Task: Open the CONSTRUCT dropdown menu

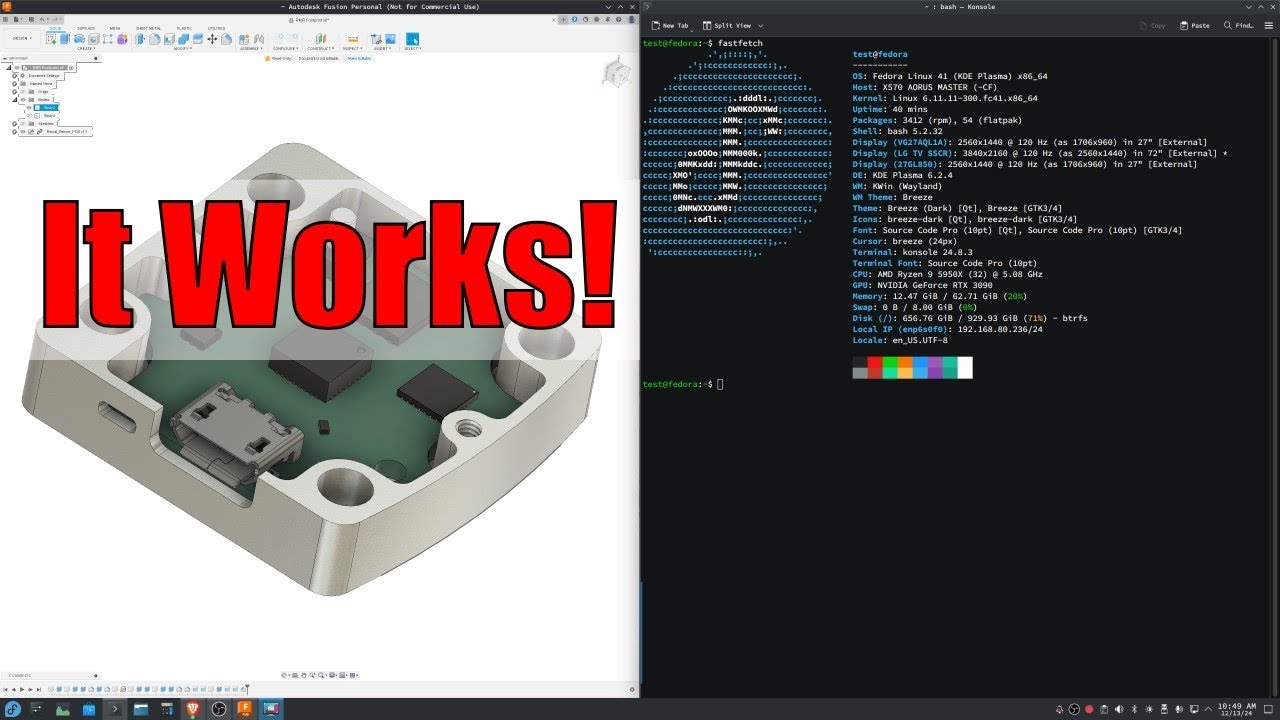Action: pyautogui.click(x=319, y=48)
